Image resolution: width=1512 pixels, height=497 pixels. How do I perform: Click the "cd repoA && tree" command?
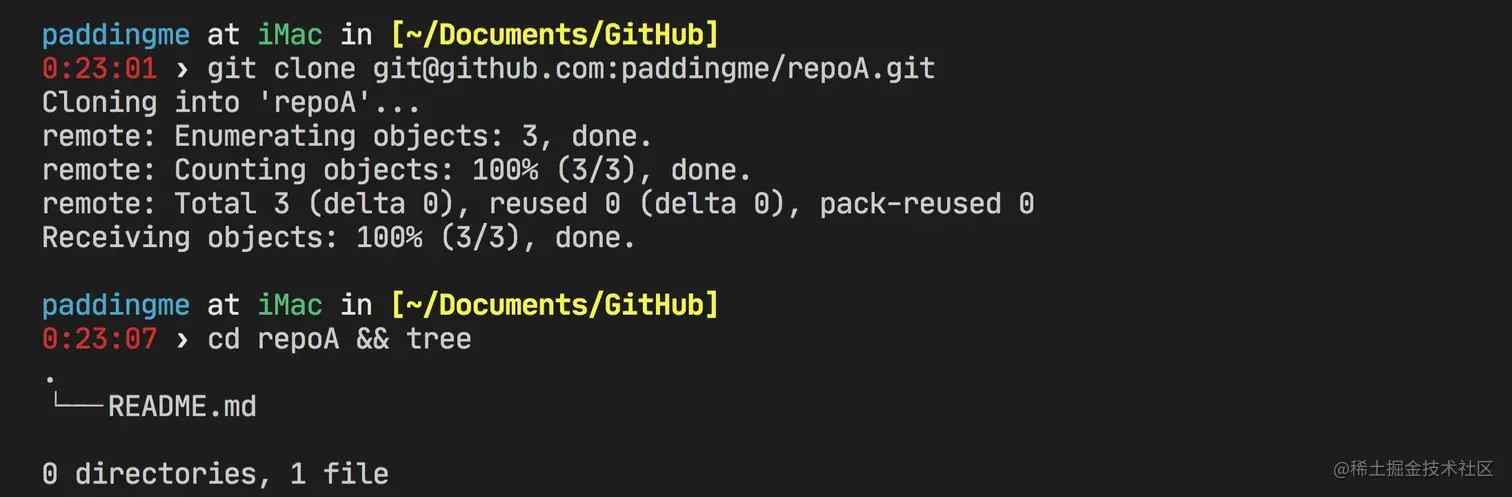338,338
